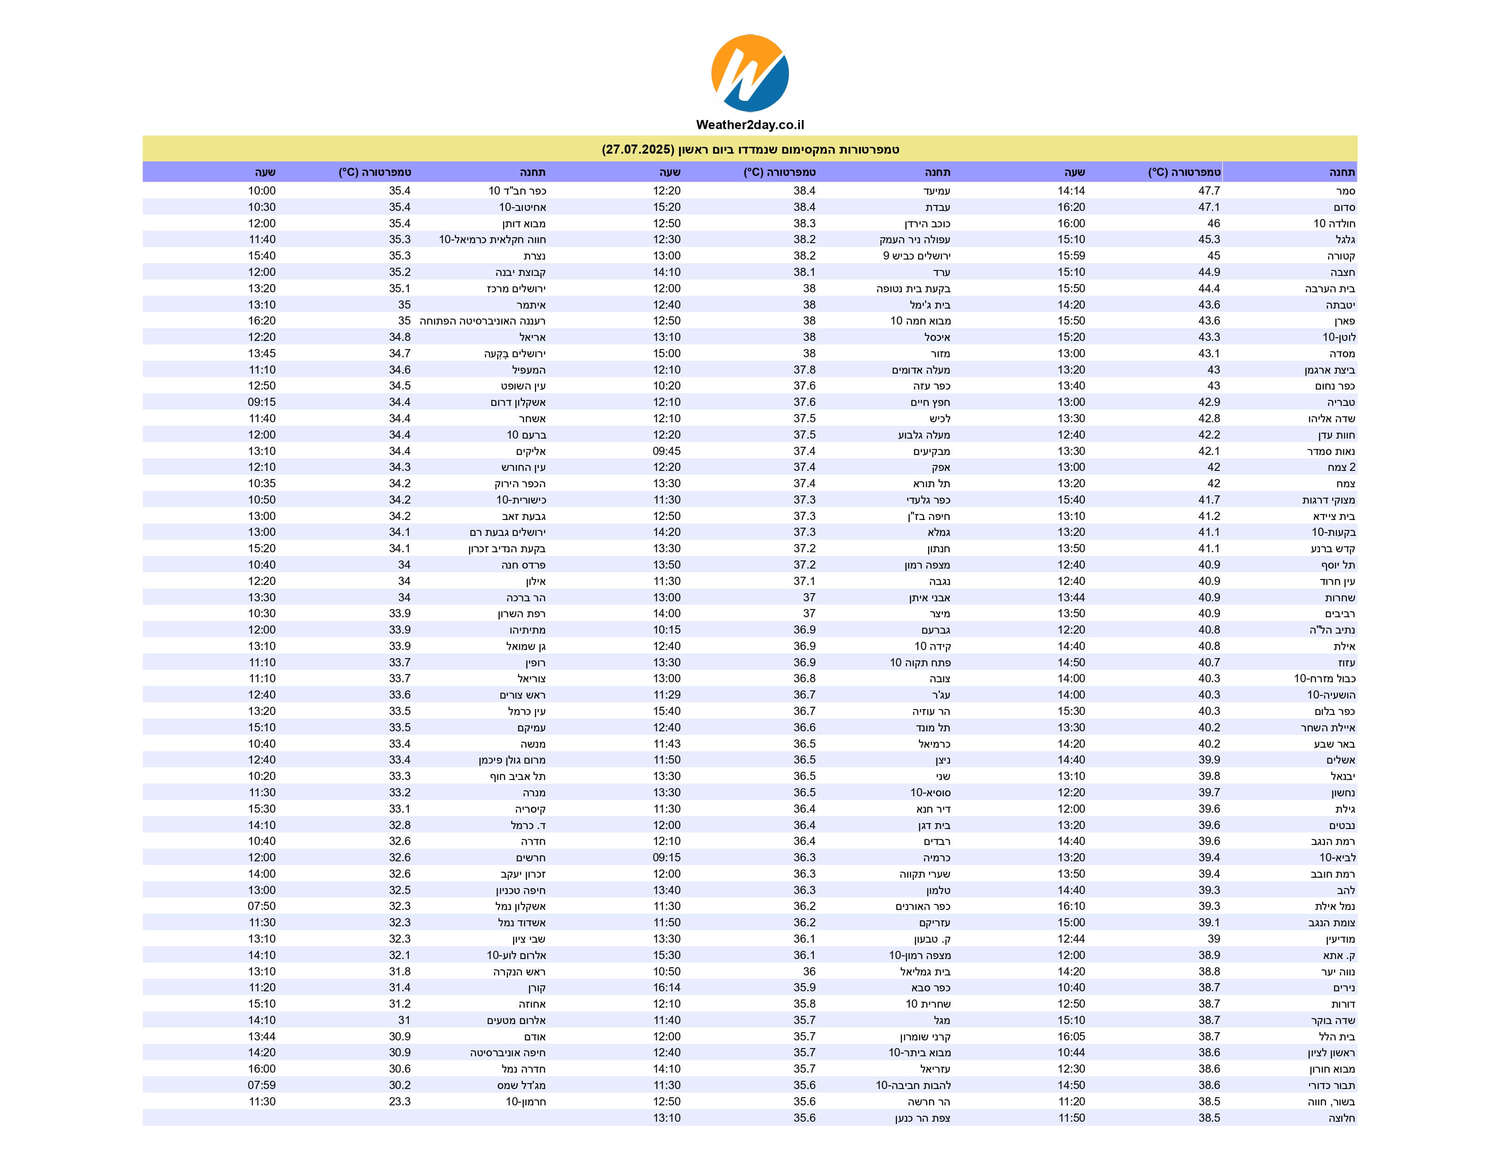The width and height of the screenshot is (1500, 1159).
Task: Select the station cell ראשון לציון
Action: click(1331, 1053)
